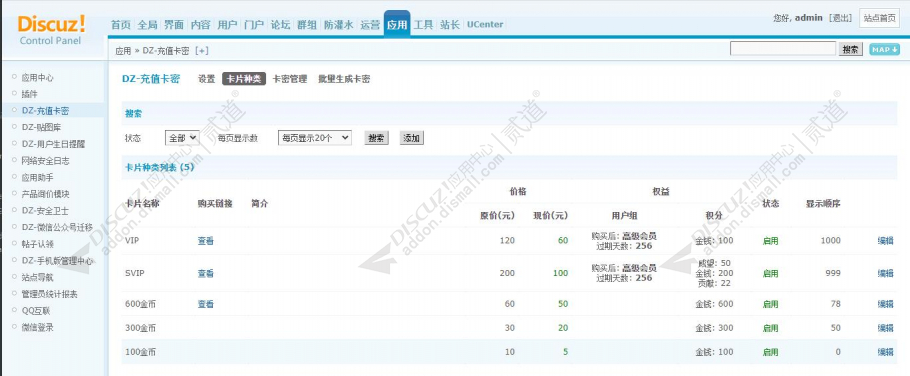Open the 工具 top menu
910x376 pixels.
click(x=424, y=25)
